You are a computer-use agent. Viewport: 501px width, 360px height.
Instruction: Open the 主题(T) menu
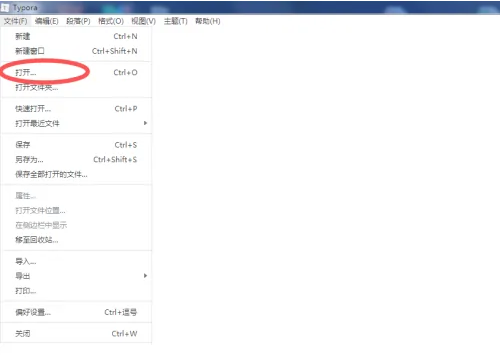pos(176,21)
